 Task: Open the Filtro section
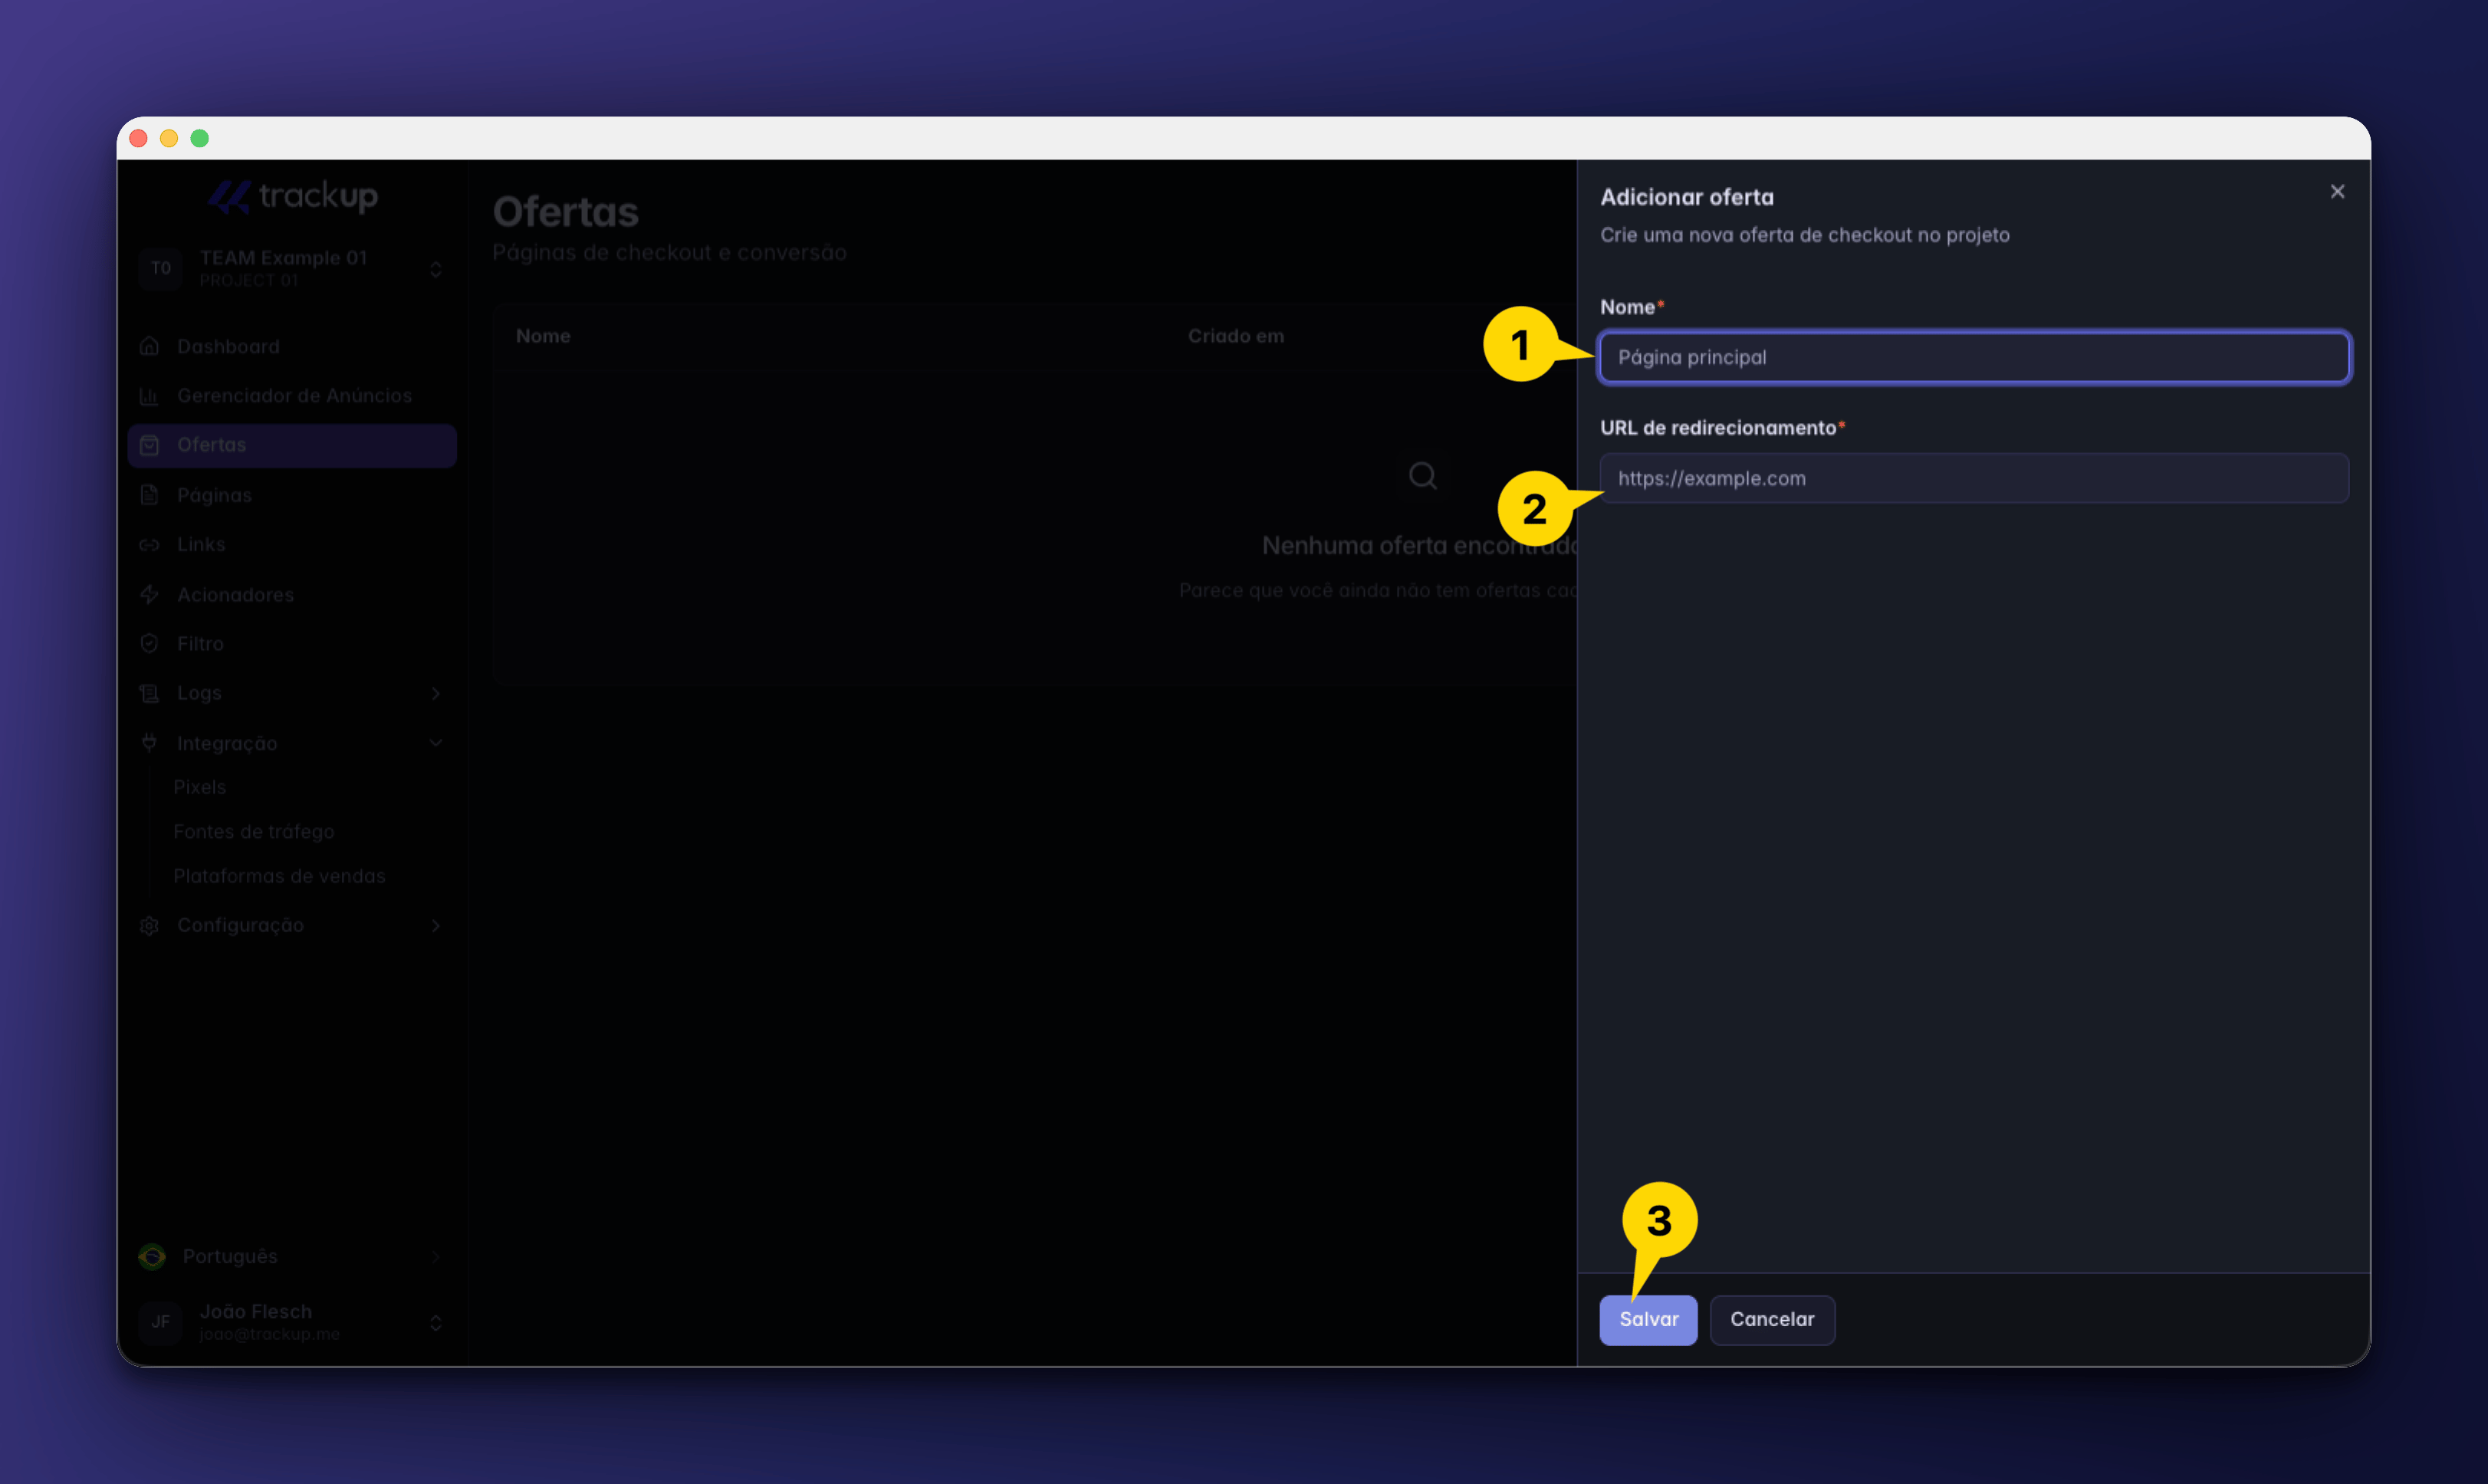tap(292, 644)
